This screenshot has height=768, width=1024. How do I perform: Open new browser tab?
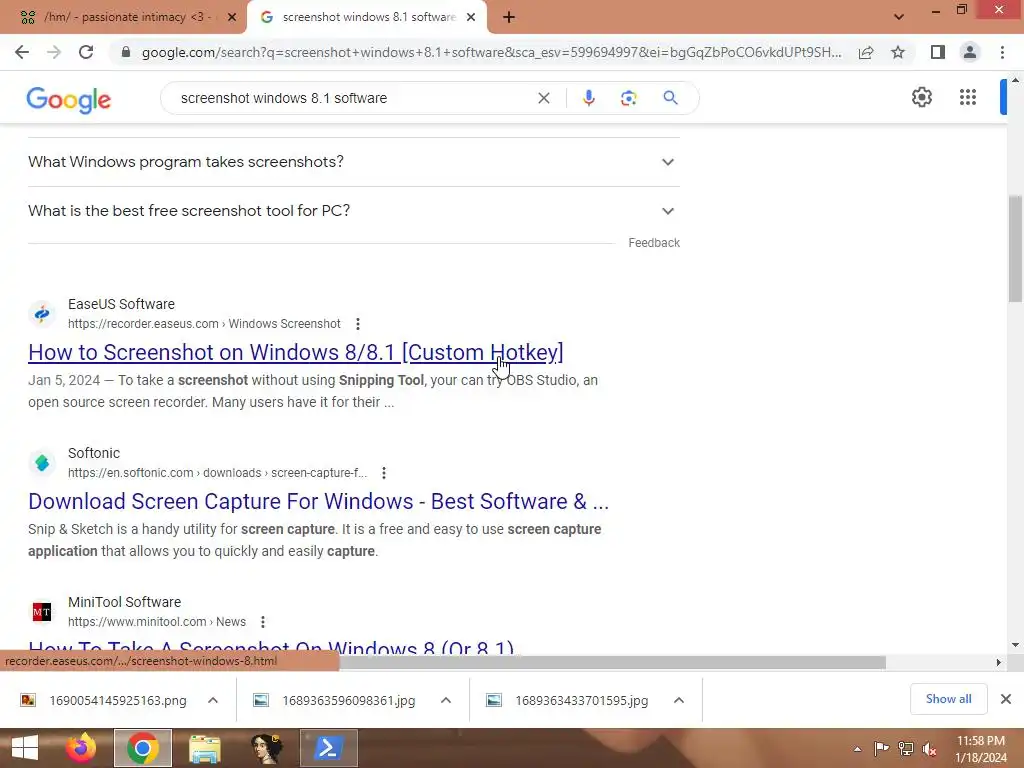point(509,17)
